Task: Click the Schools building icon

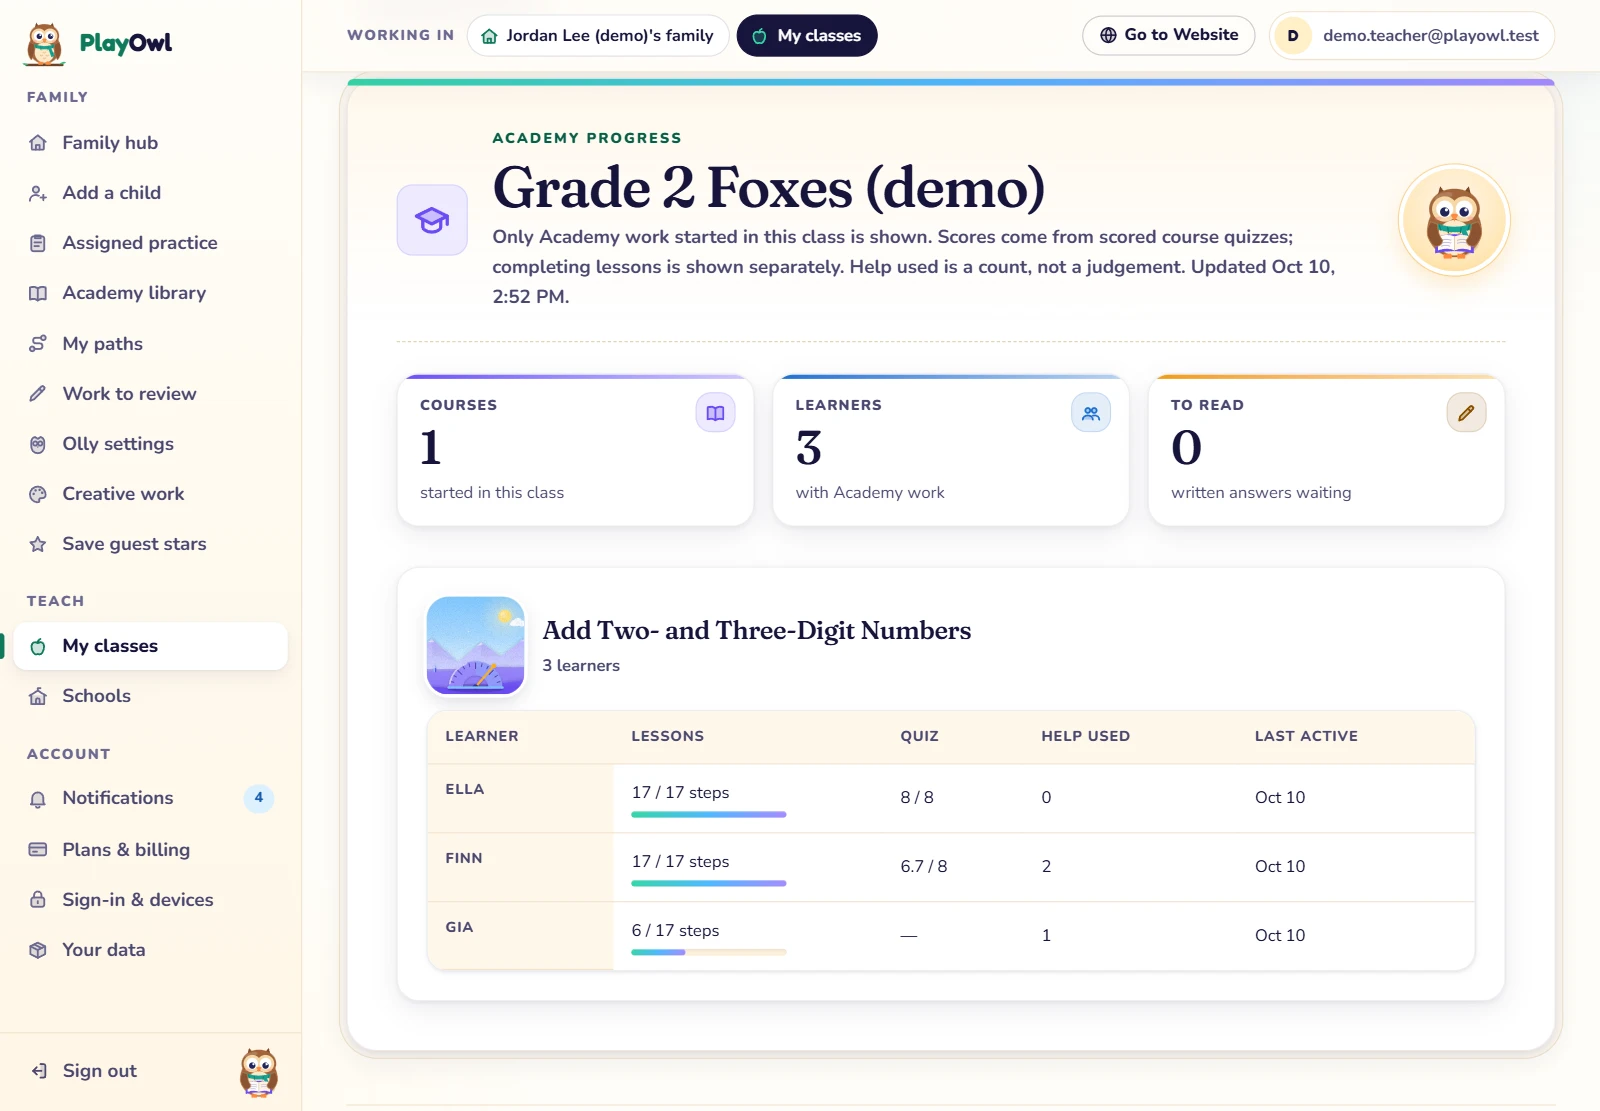Action: [38, 696]
